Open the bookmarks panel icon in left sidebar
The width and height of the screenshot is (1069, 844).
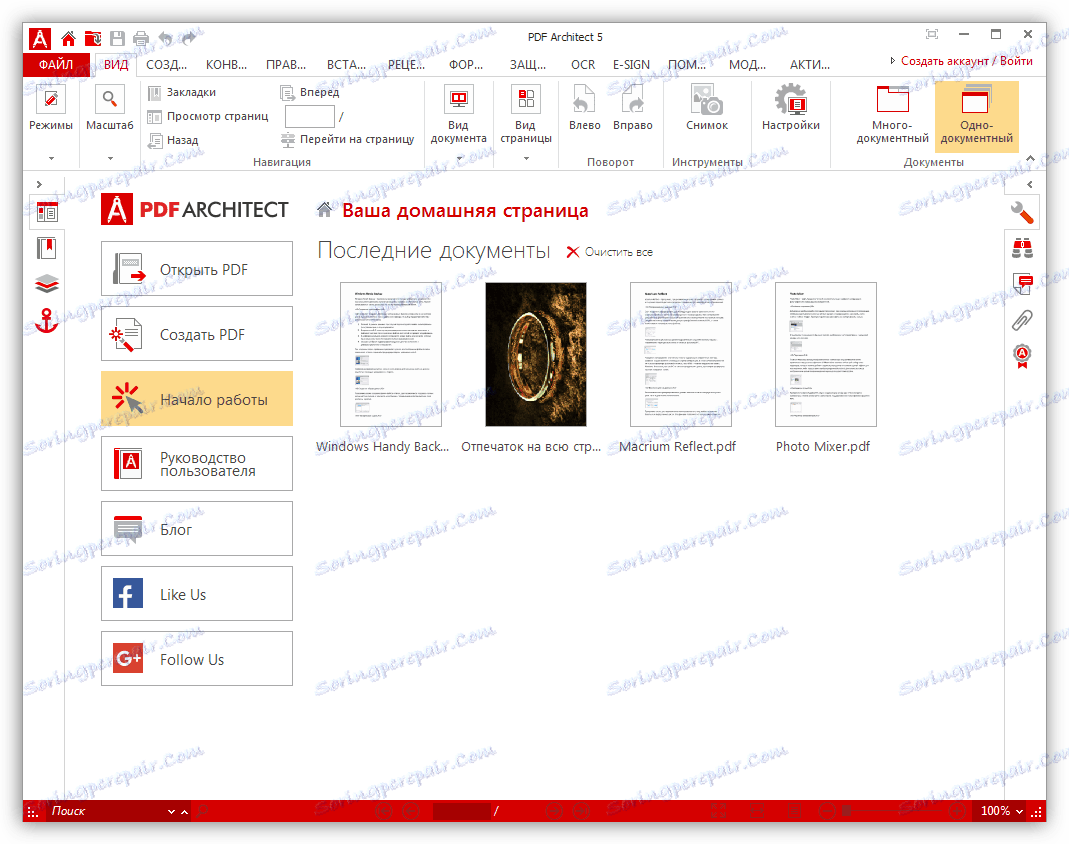tap(47, 248)
